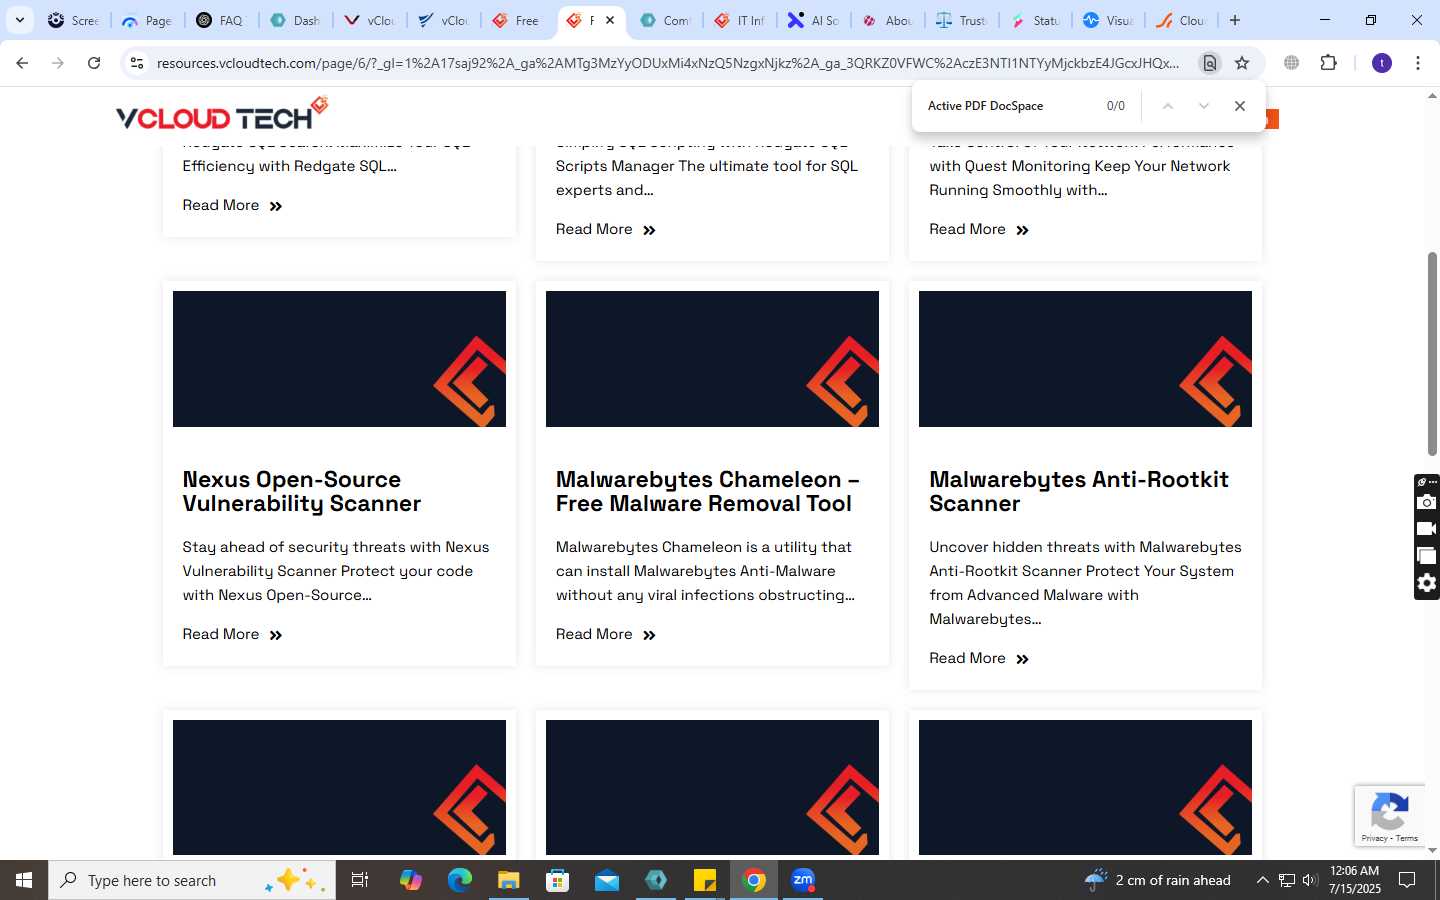Open Nexus Open-Source Vulnerability Scanner thumbnail
1440x900 pixels.
point(339,359)
